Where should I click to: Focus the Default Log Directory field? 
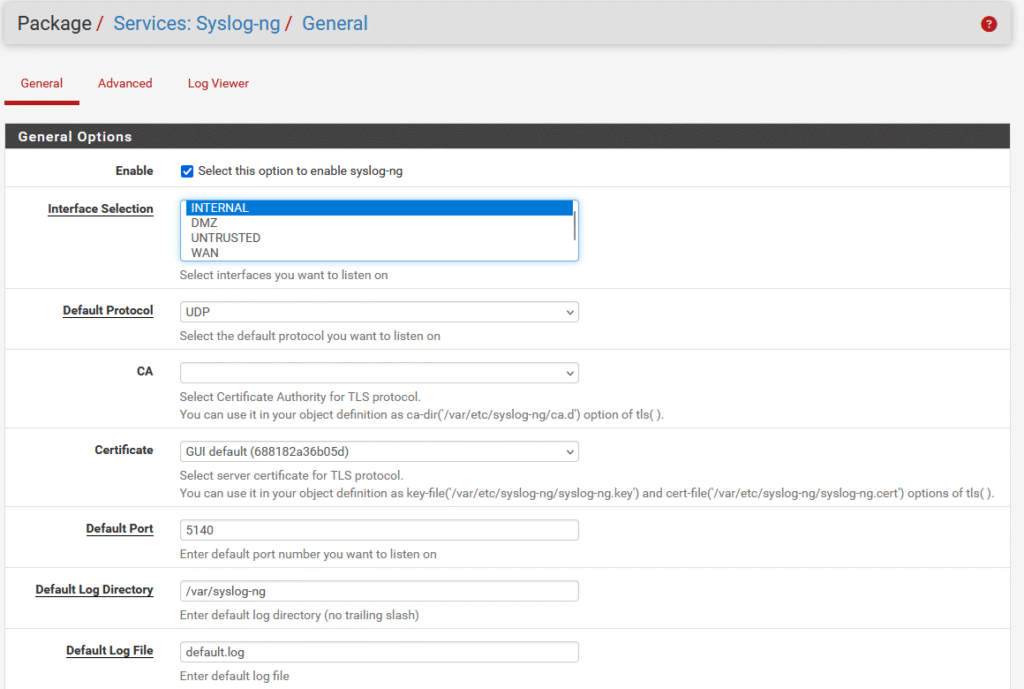pos(379,591)
